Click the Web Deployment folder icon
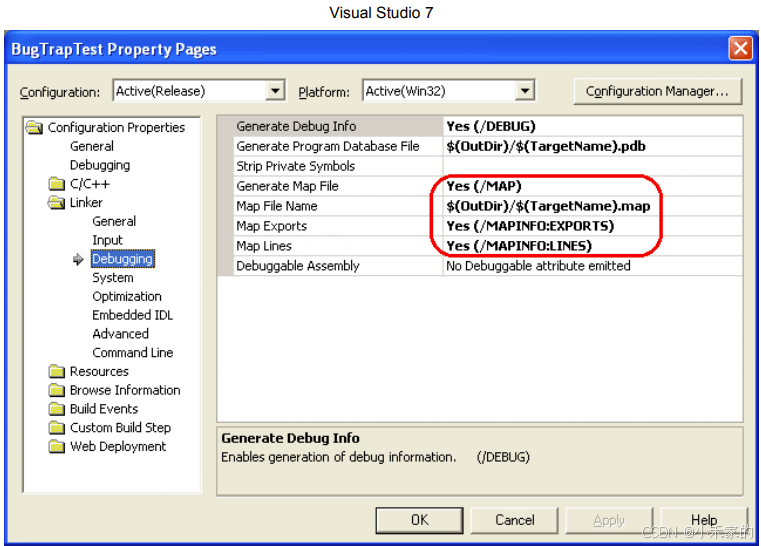Image resolution: width=761 pixels, height=546 pixels. 56,447
